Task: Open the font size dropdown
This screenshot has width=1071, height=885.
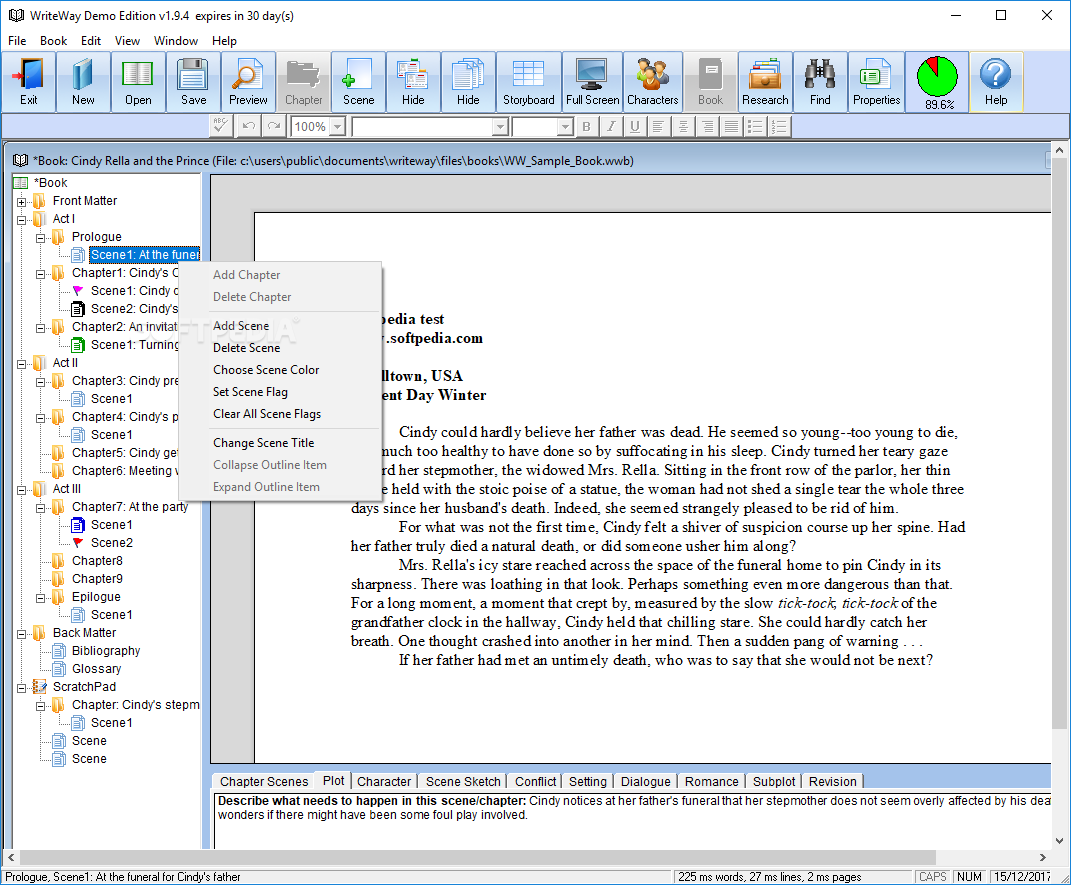Action: click(564, 127)
